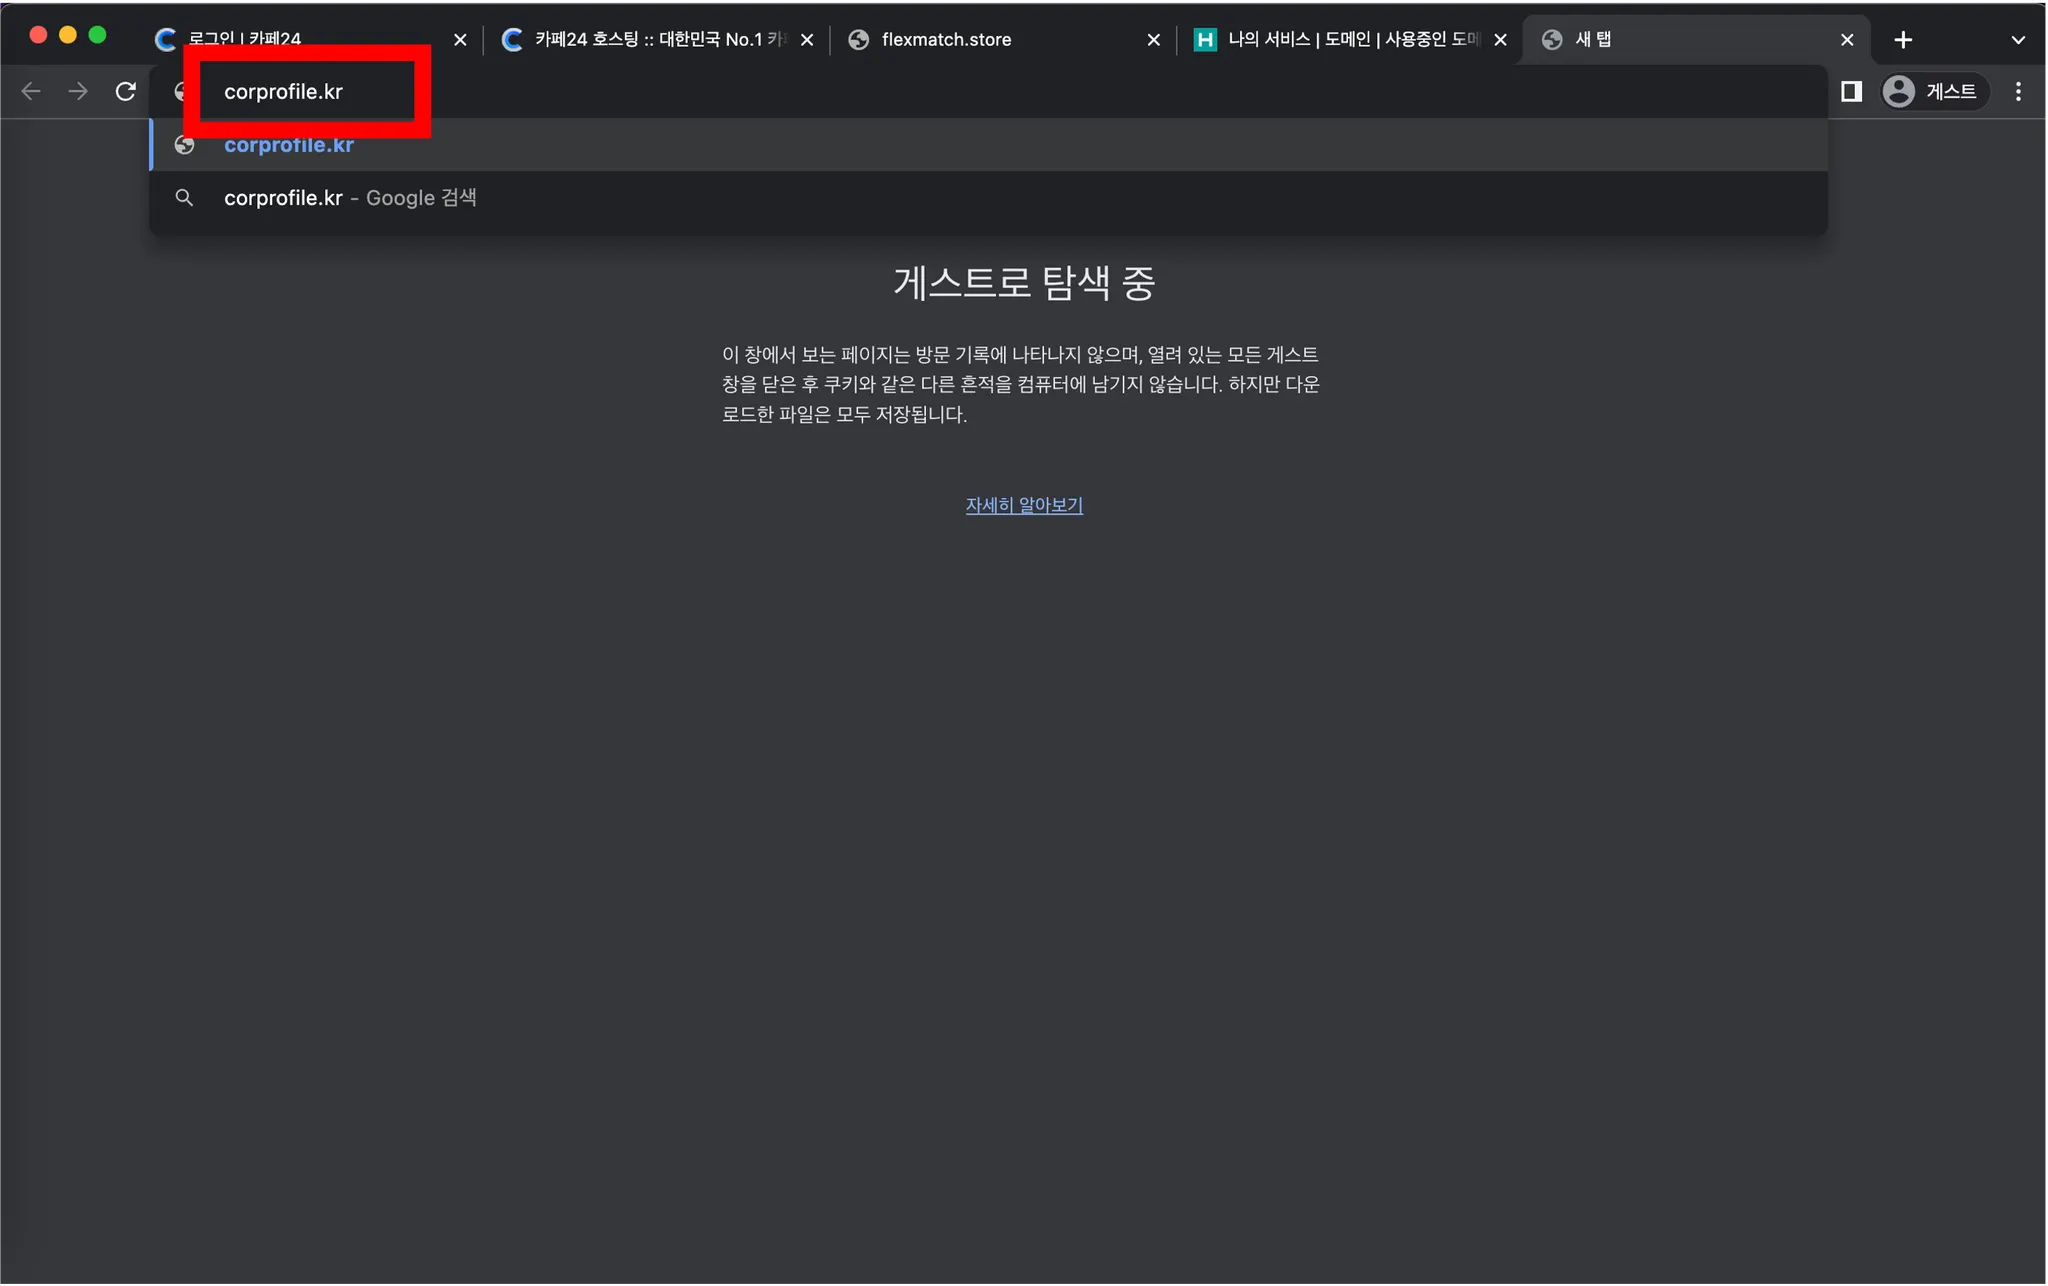Close the flexmatch.store tab

pyautogui.click(x=1153, y=39)
